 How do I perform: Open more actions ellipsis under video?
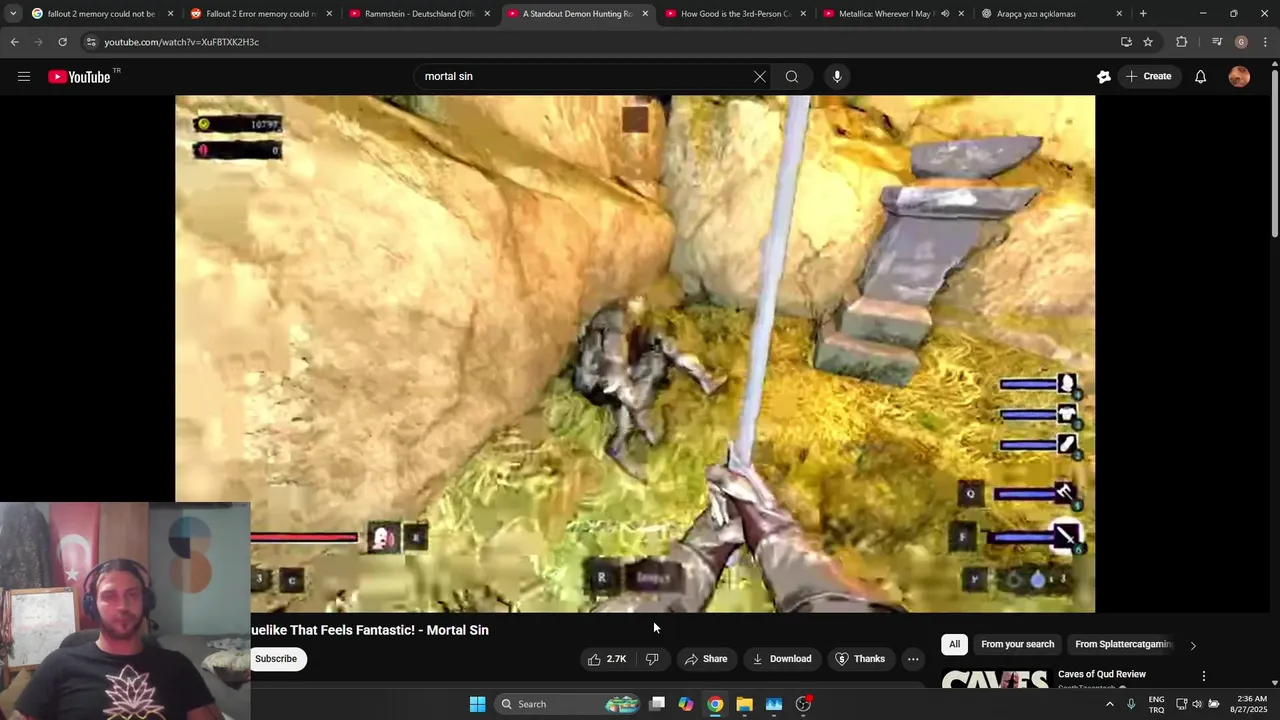[x=913, y=659]
